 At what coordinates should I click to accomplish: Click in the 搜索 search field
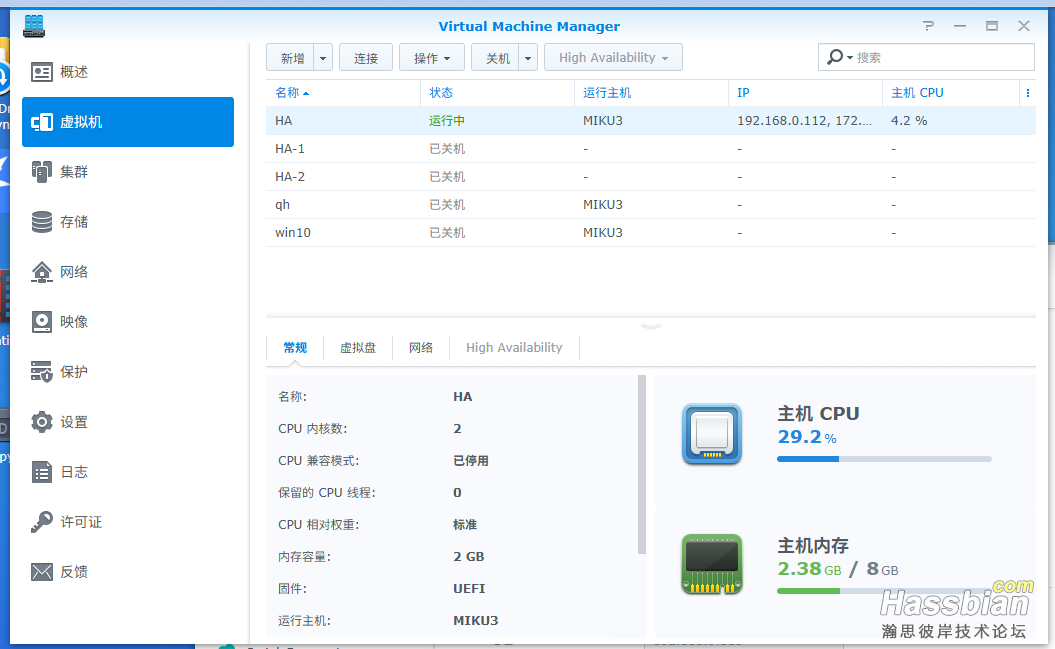coord(940,58)
